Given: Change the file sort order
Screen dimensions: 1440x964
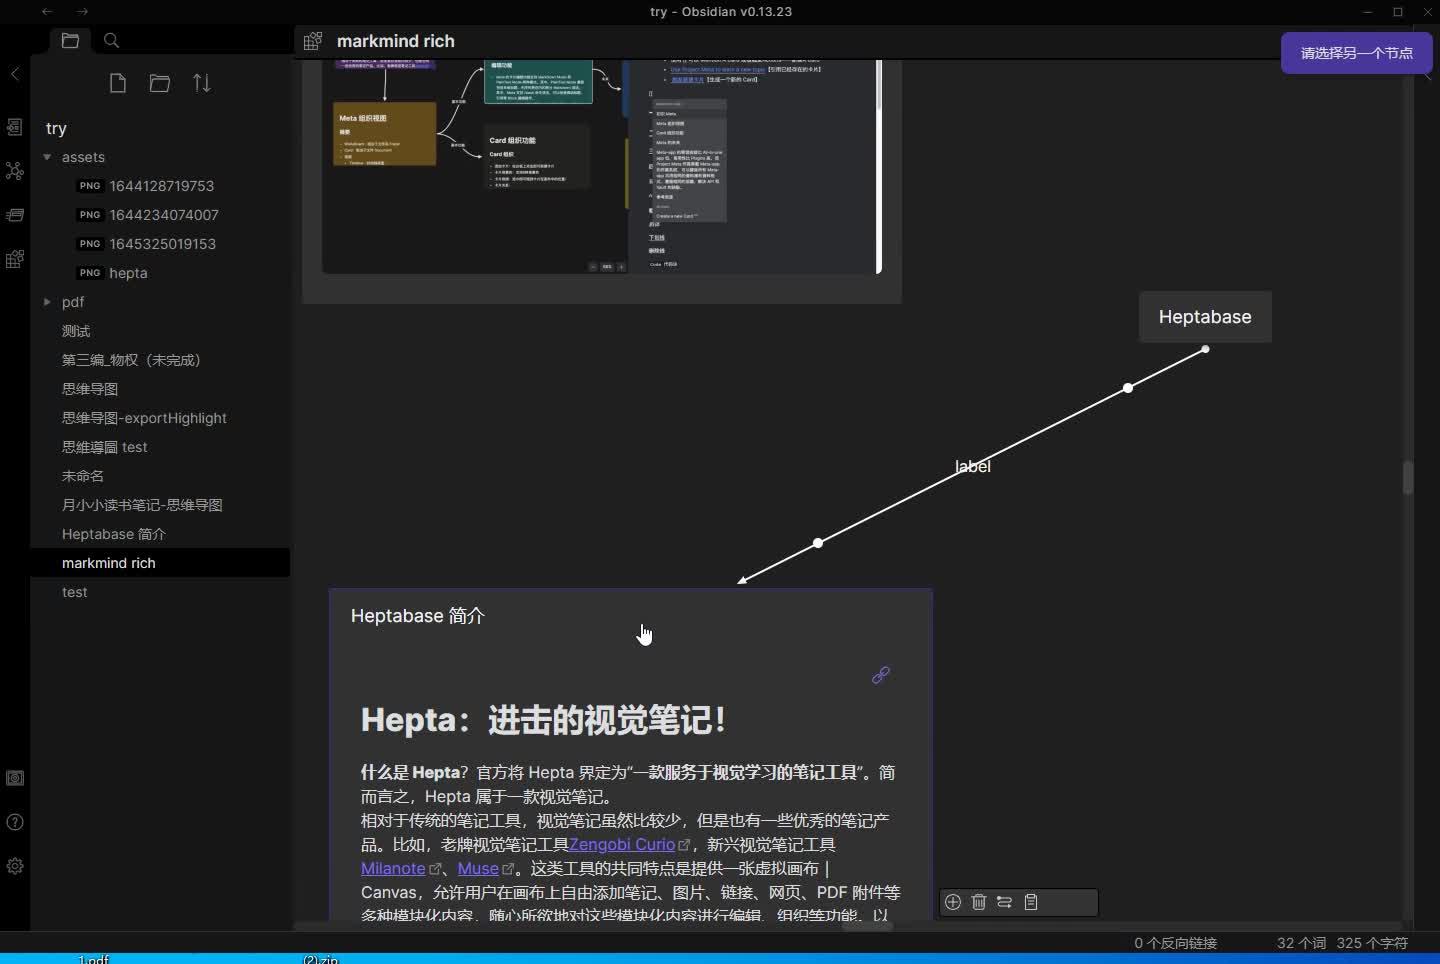Looking at the screenshot, I should [202, 83].
